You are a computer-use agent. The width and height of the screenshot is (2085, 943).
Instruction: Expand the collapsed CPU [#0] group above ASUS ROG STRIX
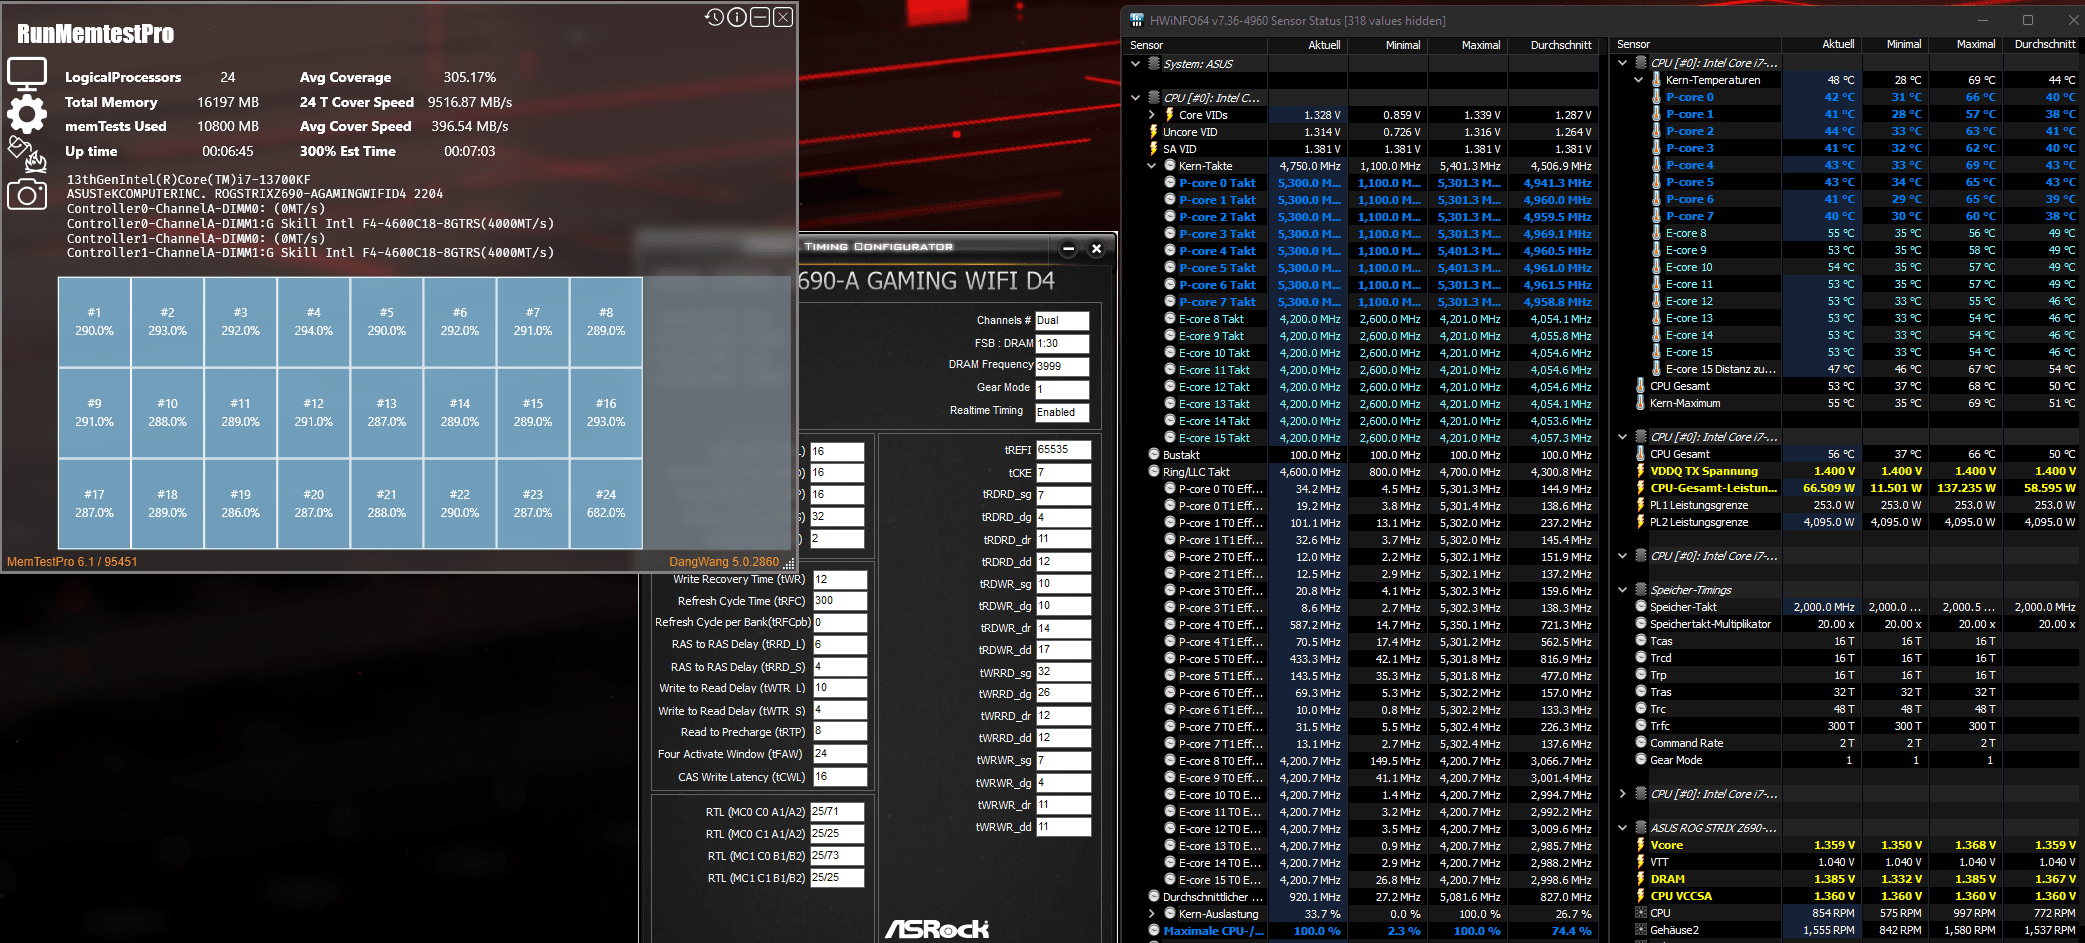pos(1623,794)
